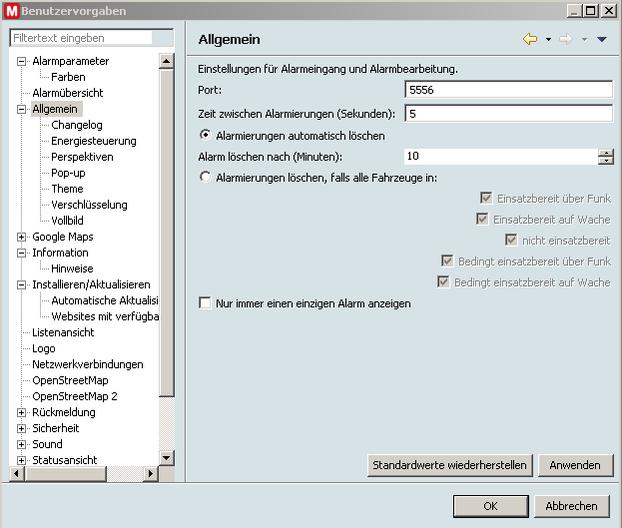Enable 'Nur immer einen einzigen Alarm anzeigen'

206,303
